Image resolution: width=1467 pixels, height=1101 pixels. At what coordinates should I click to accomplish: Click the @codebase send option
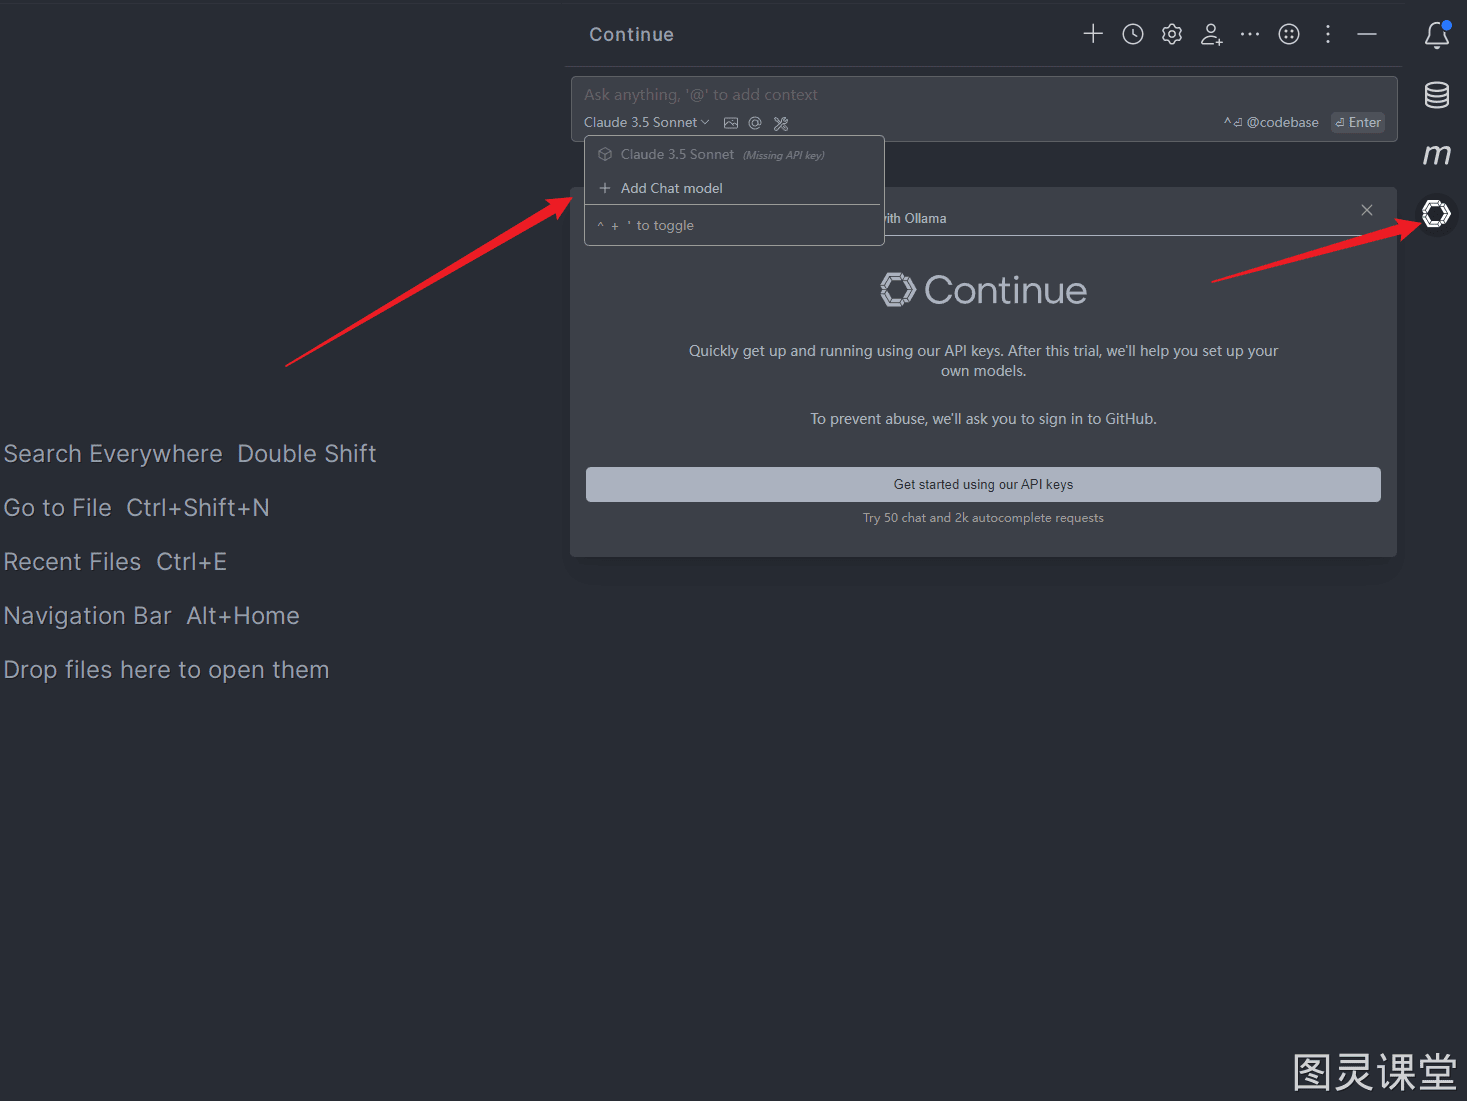[x=1271, y=122]
